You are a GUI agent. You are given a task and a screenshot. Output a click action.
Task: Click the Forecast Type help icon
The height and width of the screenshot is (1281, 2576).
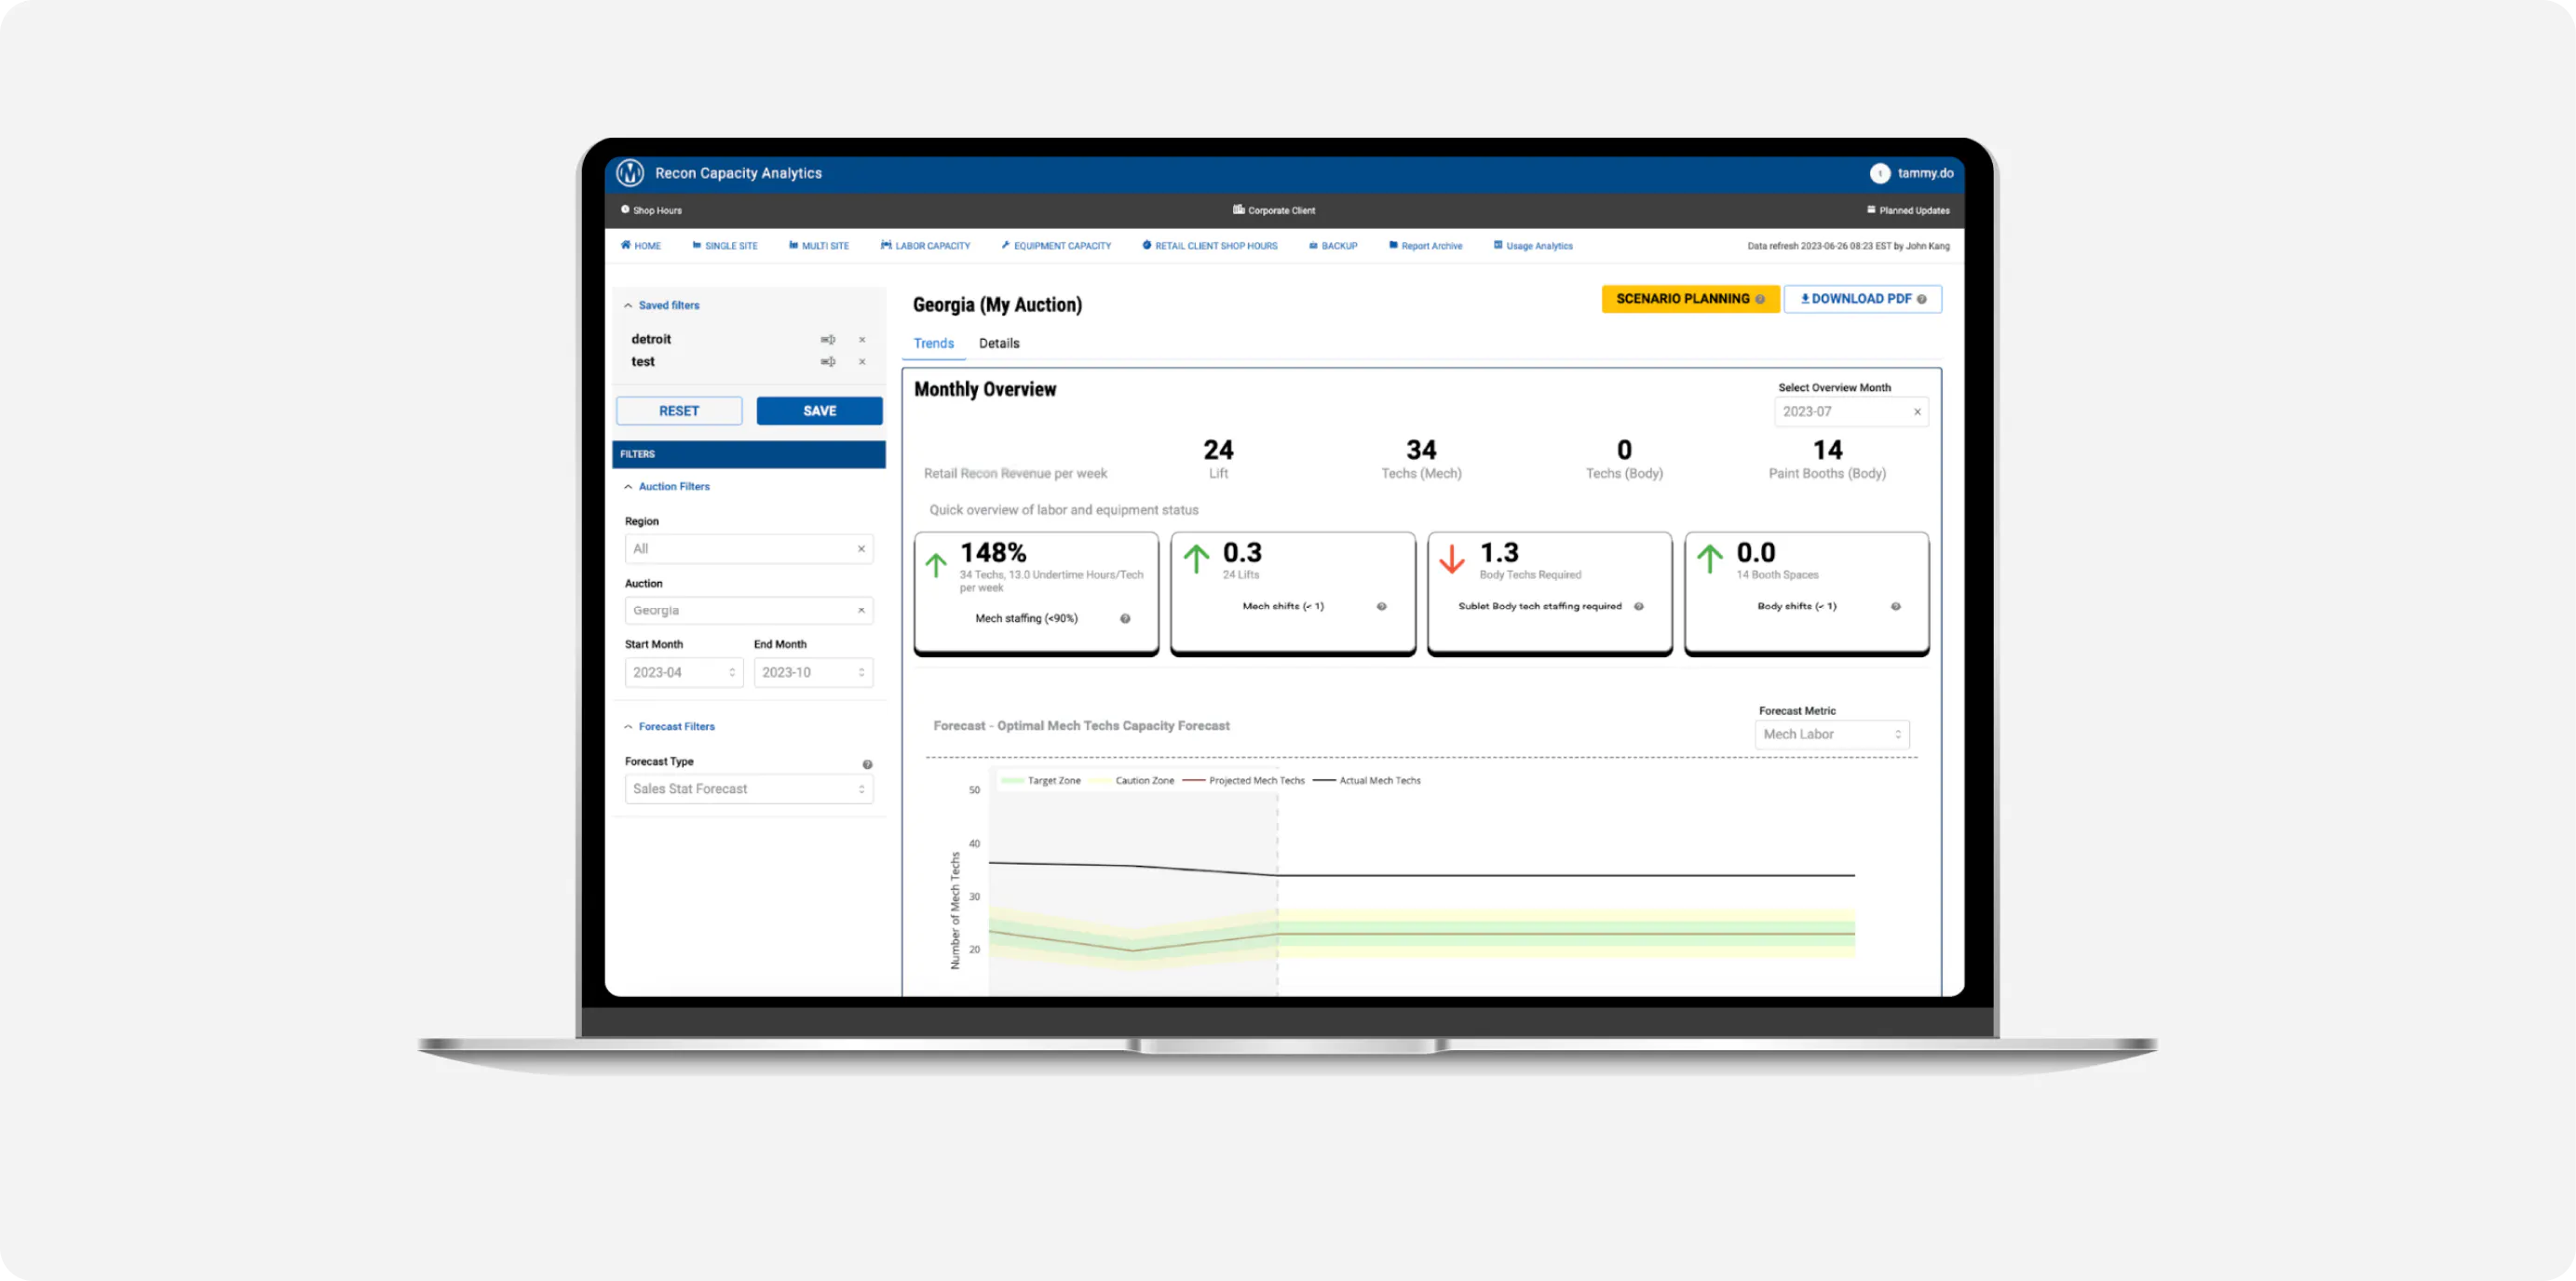click(x=867, y=765)
